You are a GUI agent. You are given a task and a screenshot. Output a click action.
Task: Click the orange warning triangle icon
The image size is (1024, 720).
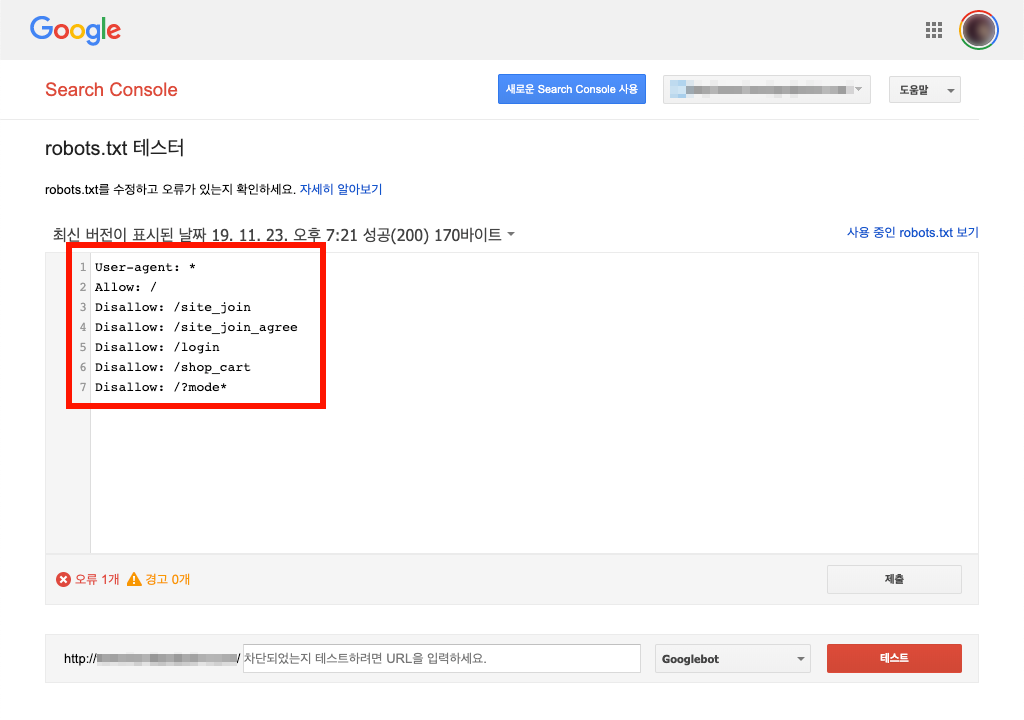click(x=134, y=579)
